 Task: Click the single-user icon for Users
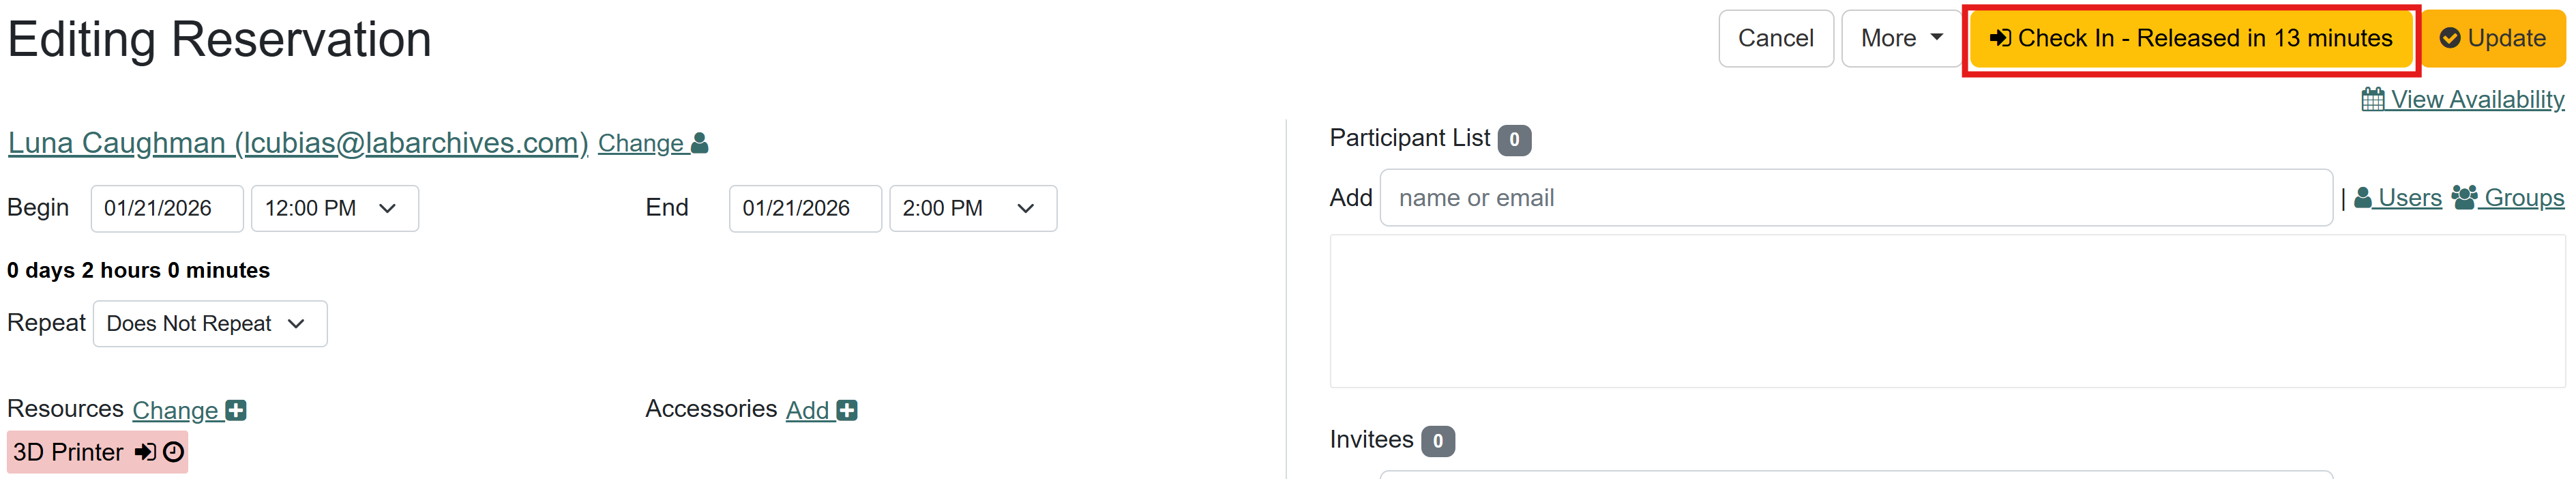point(2363,198)
